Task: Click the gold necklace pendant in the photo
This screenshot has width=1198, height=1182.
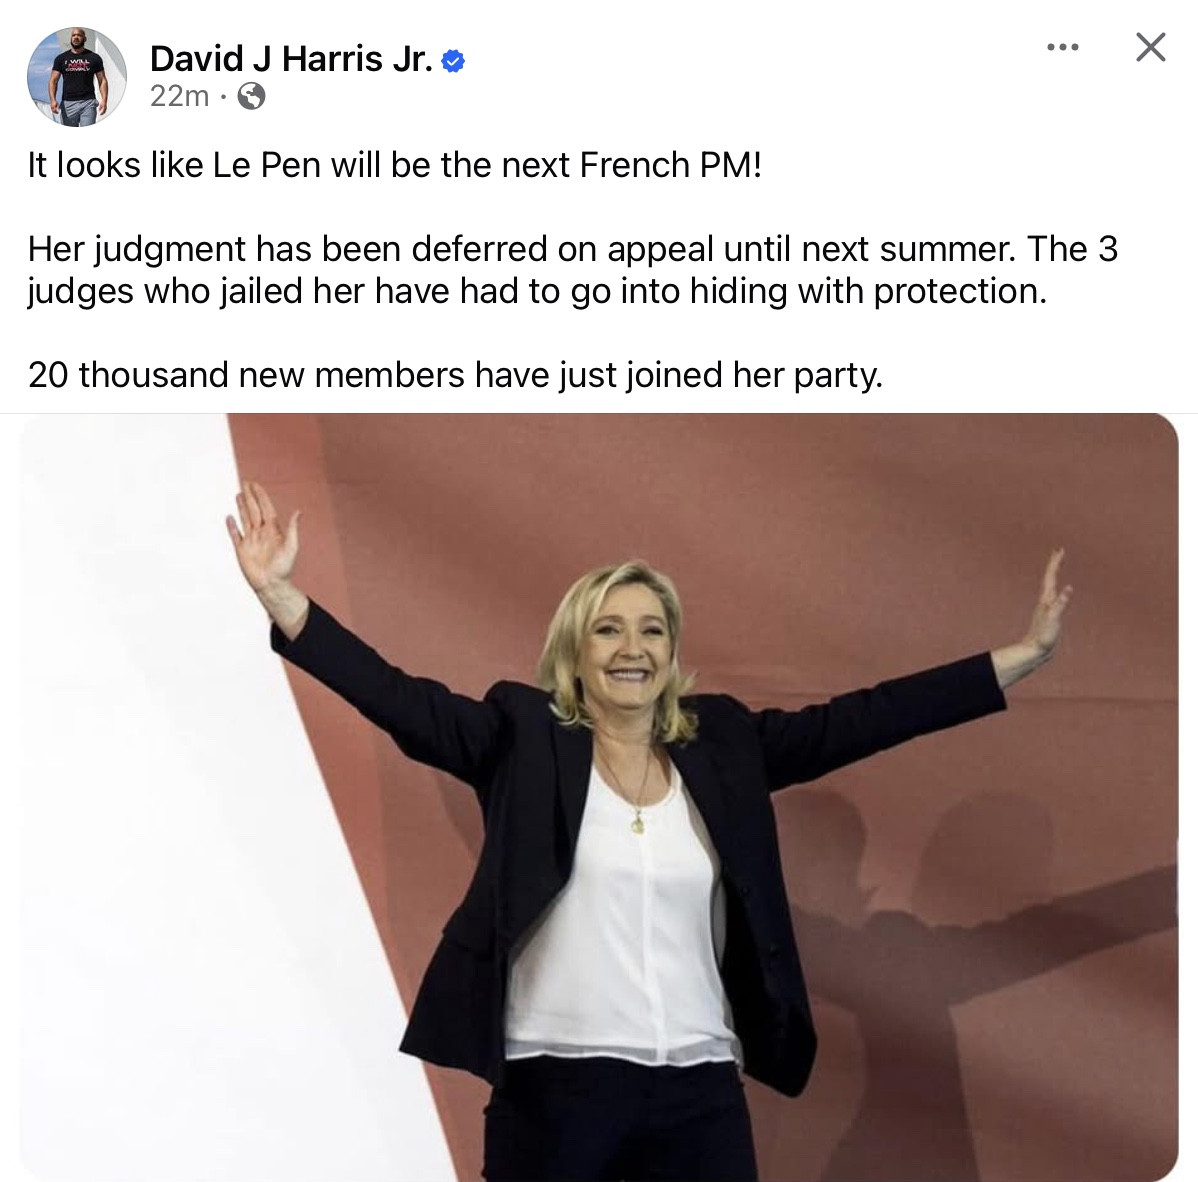Action: (x=638, y=824)
